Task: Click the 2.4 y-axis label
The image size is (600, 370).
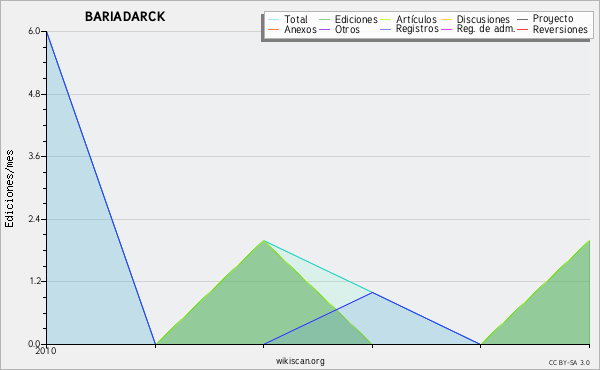Action: coord(34,219)
